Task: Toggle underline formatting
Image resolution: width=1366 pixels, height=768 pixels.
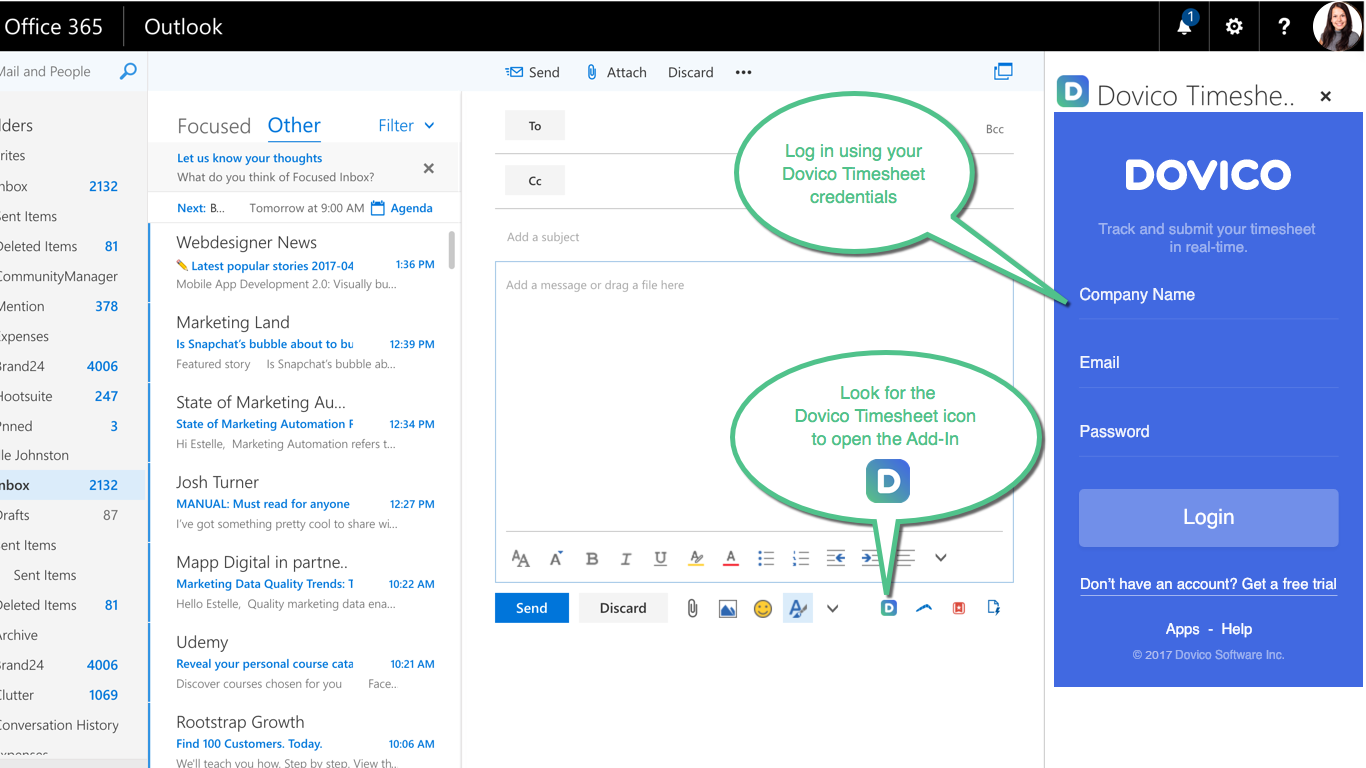Action: pyautogui.click(x=660, y=558)
